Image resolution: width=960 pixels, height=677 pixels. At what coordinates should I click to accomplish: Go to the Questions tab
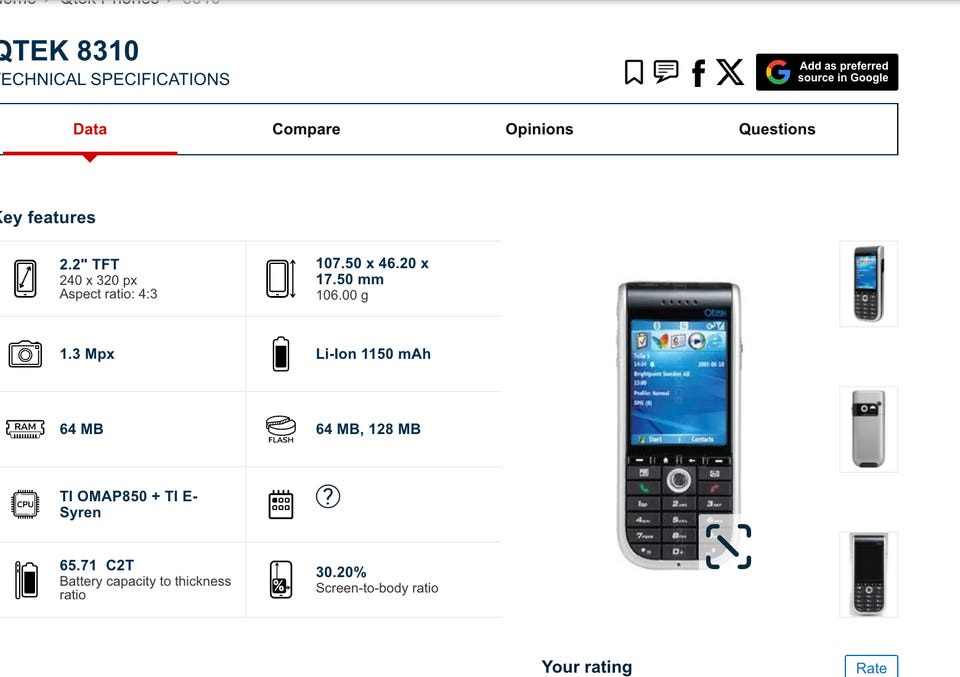click(777, 129)
